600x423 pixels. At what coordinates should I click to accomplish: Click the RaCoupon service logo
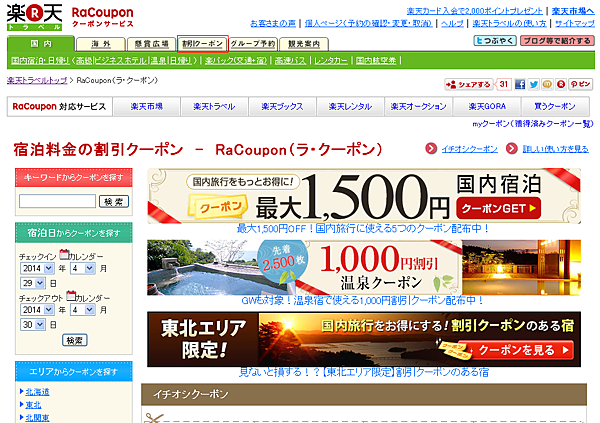tap(103, 17)
